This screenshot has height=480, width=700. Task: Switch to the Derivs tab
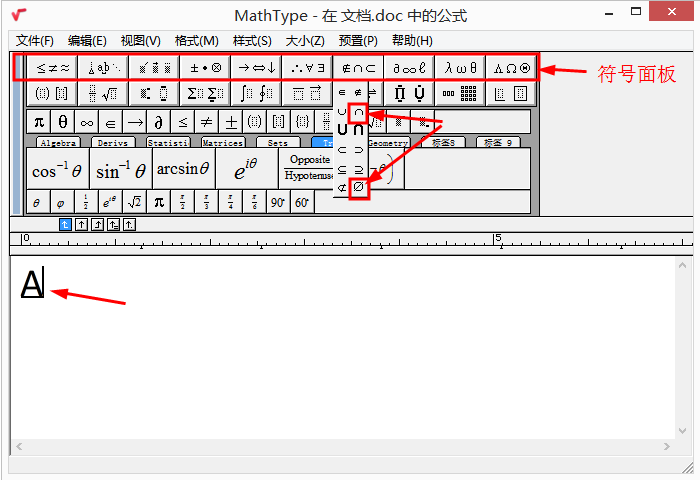113,142
